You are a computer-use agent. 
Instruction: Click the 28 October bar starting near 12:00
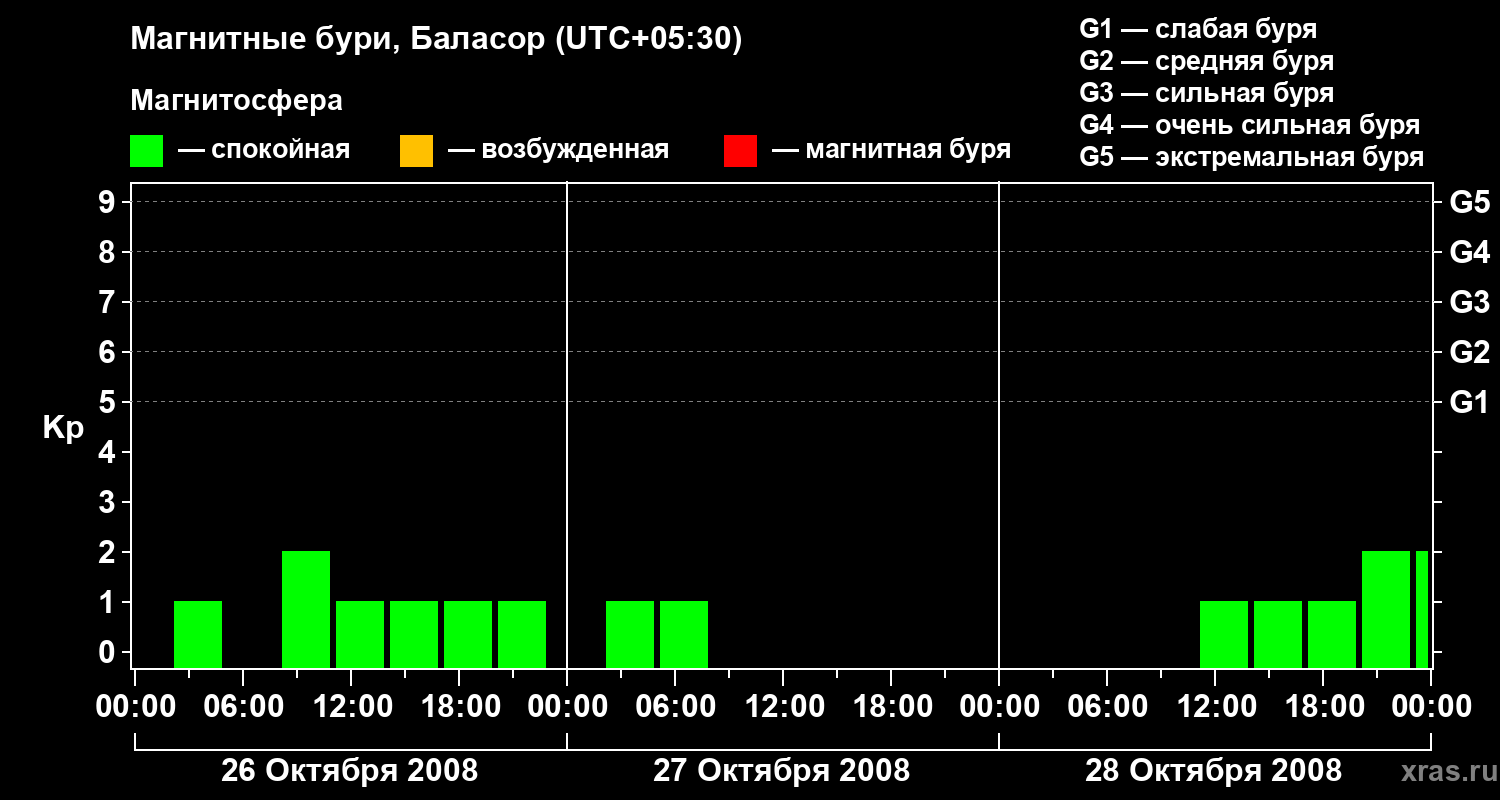(1224, 634)
